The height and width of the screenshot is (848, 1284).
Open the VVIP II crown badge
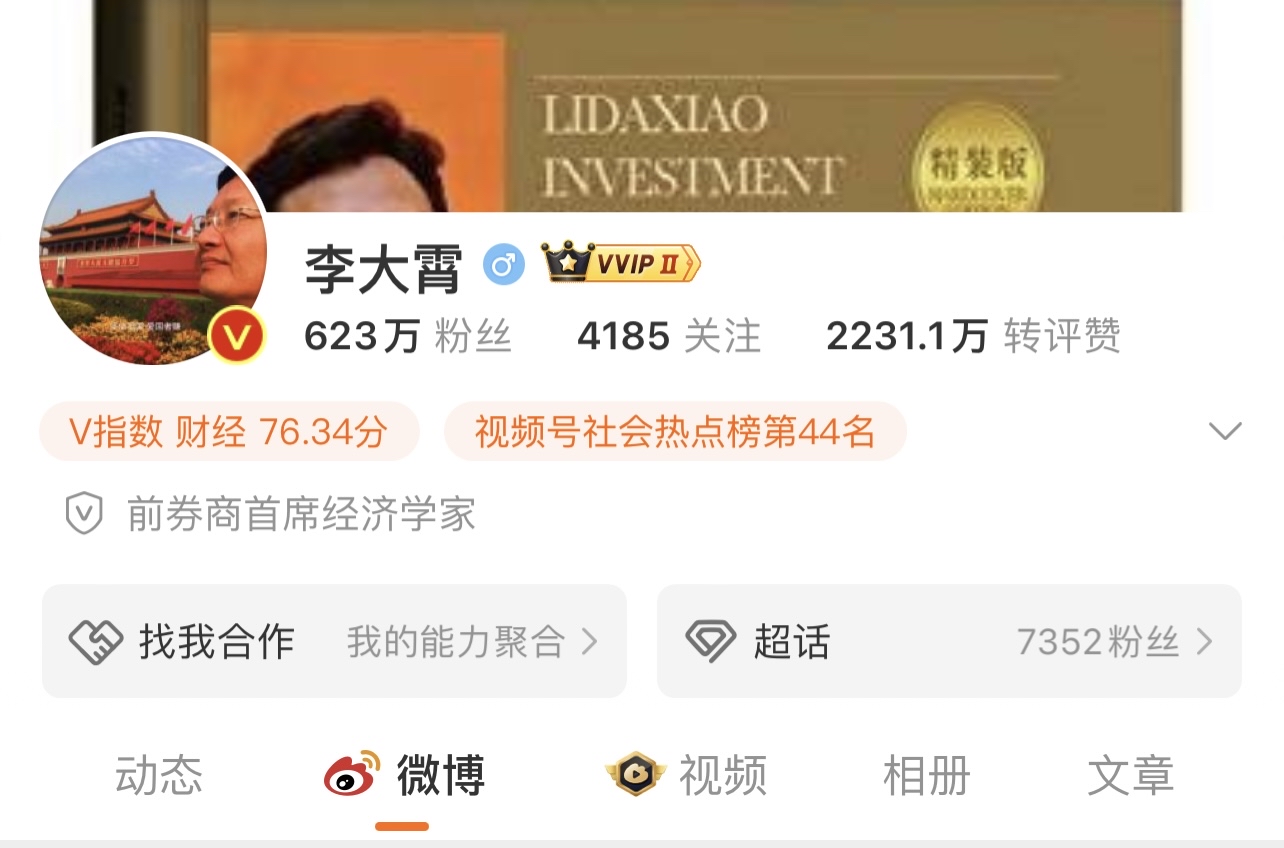(x=621, y=263)
